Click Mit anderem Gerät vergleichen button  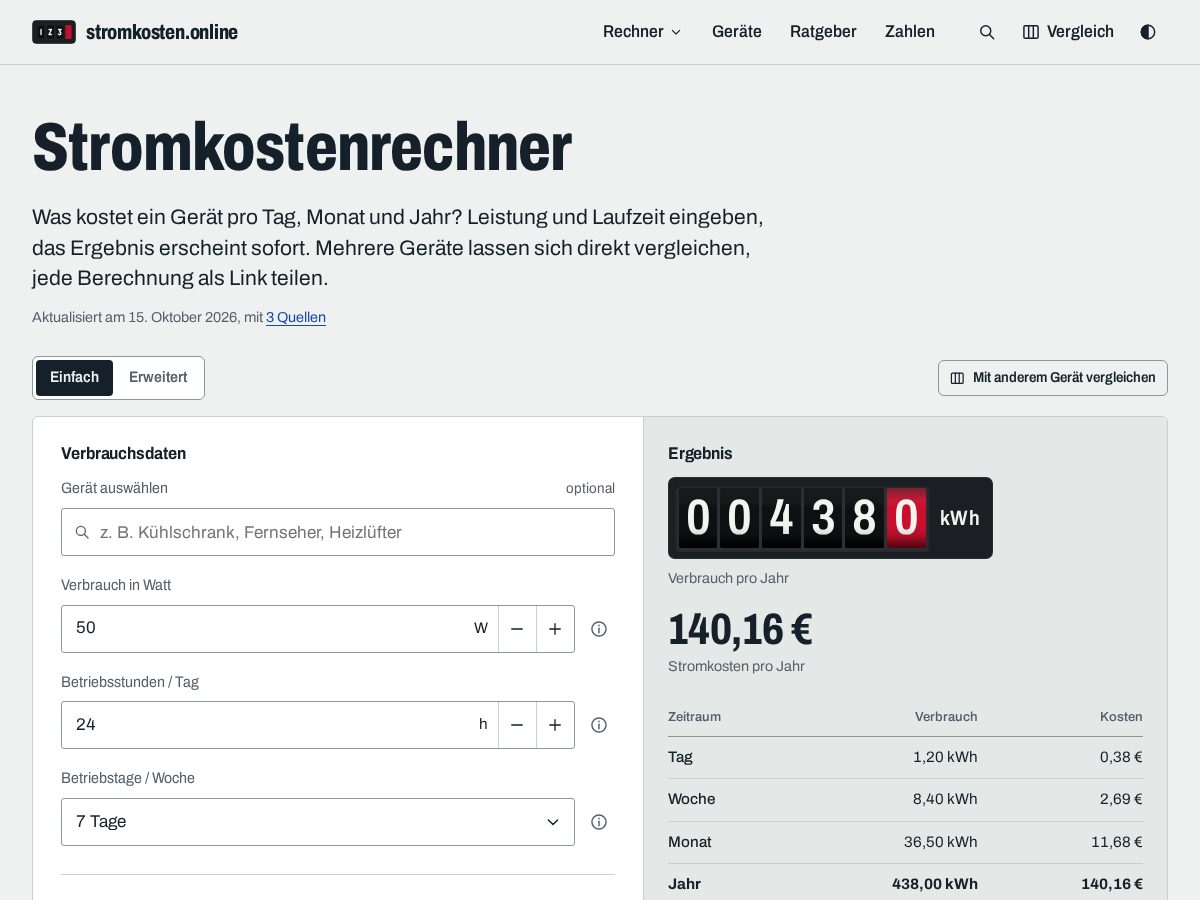click(1053, 378)
